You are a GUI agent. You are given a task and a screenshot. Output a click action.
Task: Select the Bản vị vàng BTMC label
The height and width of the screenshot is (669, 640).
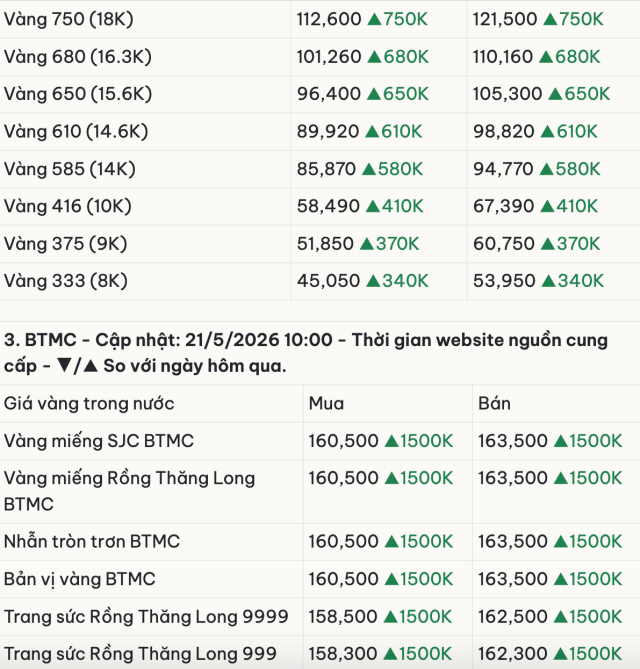(80, 579)
